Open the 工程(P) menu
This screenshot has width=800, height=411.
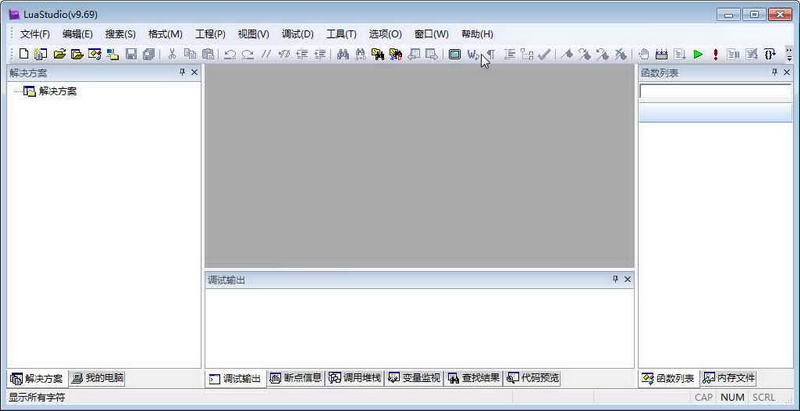coord(210,34)
